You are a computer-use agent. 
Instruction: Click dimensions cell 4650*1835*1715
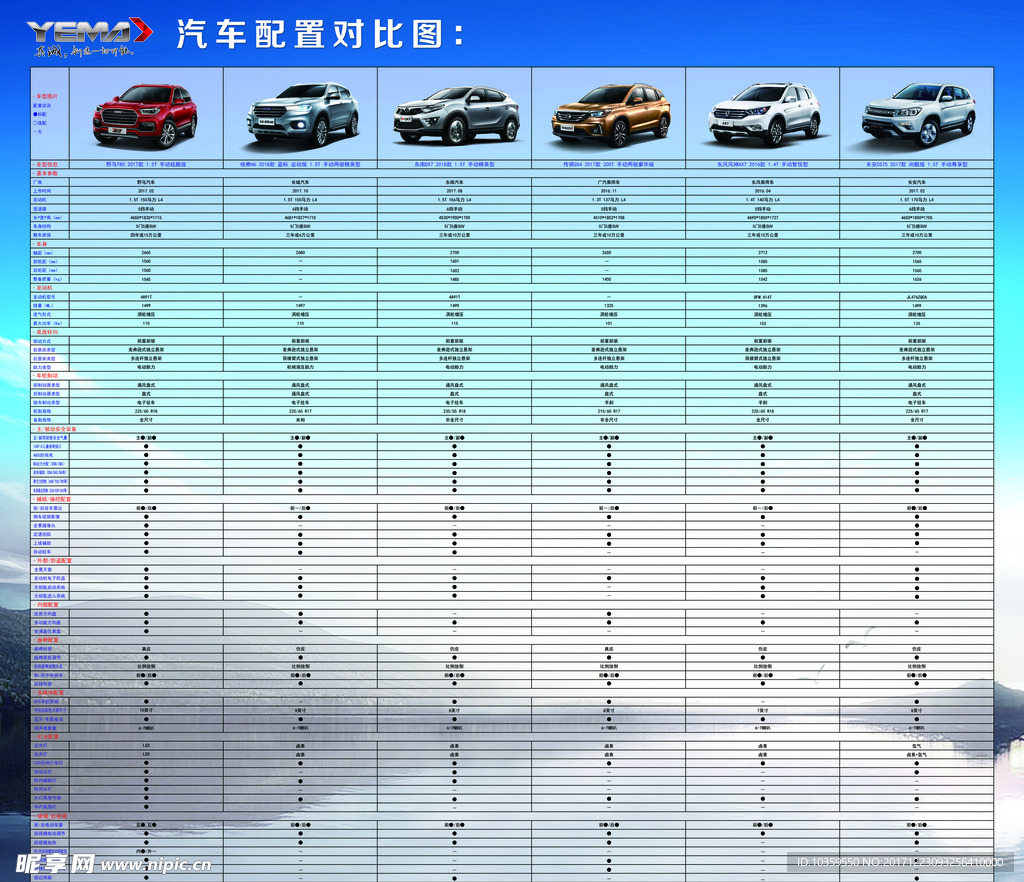pos(146,217)
